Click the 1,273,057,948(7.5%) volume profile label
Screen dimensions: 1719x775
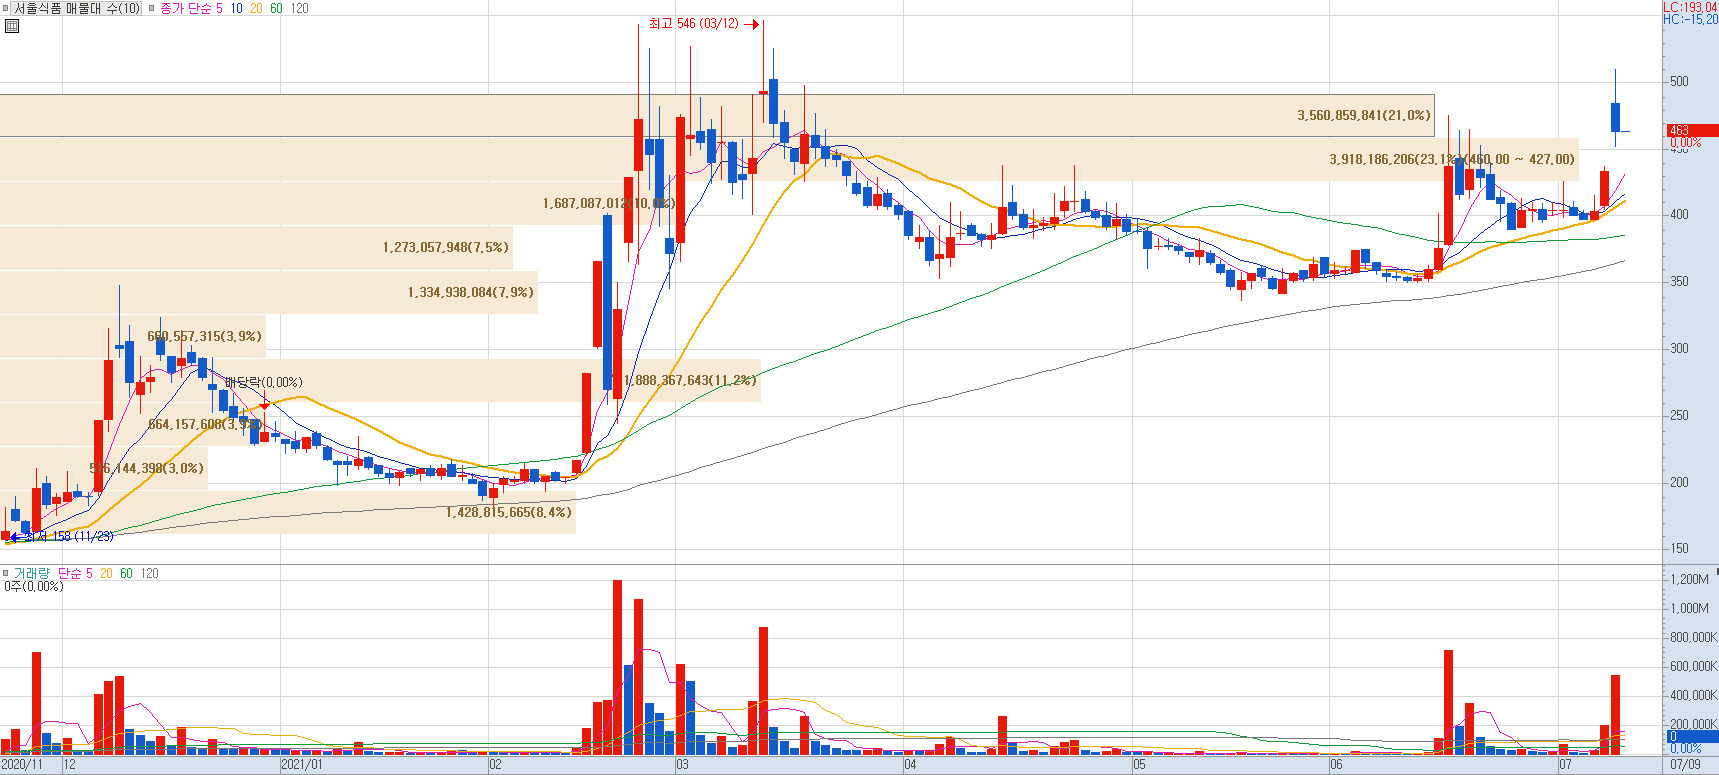(x=445, y=247)
